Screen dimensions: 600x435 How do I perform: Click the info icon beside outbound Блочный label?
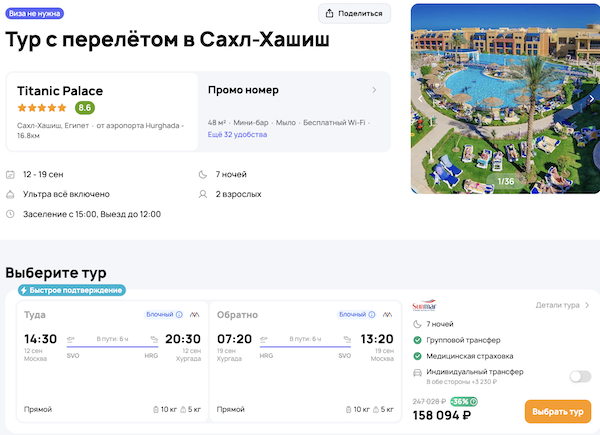(178, 314)
